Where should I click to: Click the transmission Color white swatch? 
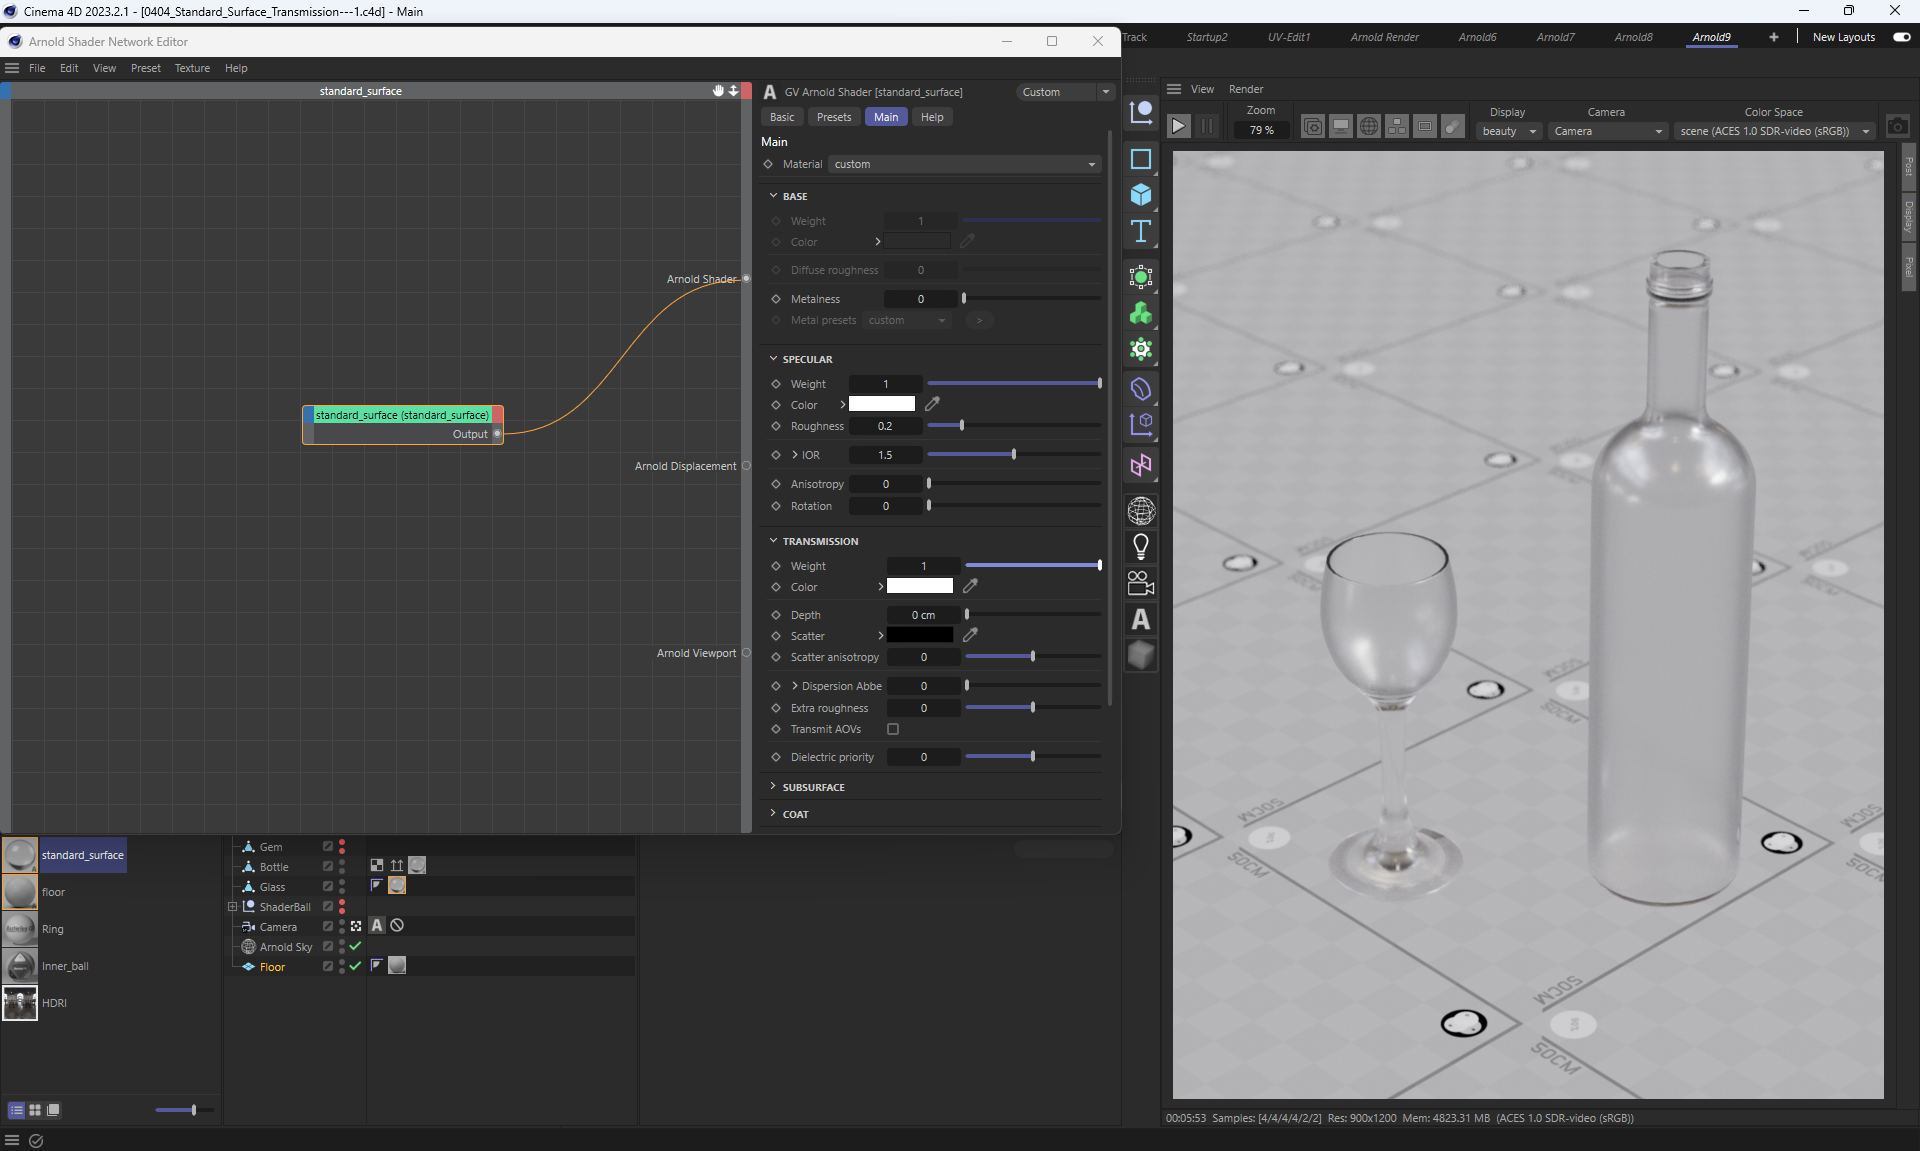click(919, 587)
